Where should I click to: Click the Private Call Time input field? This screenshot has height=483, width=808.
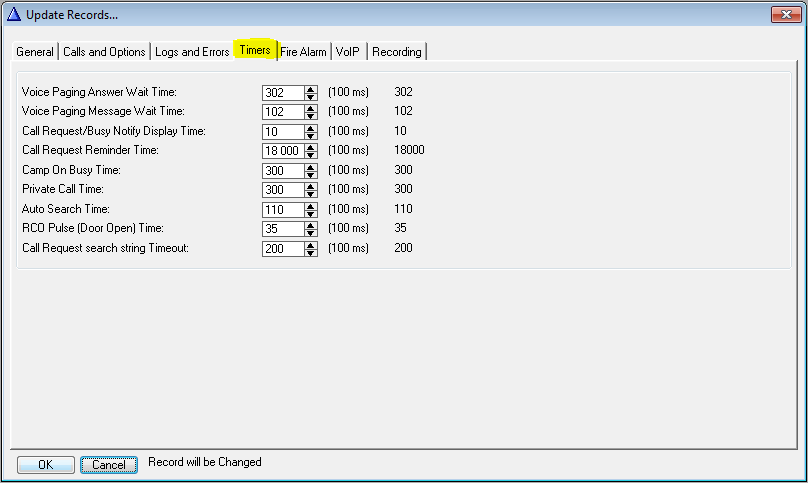tap(283, 190)
